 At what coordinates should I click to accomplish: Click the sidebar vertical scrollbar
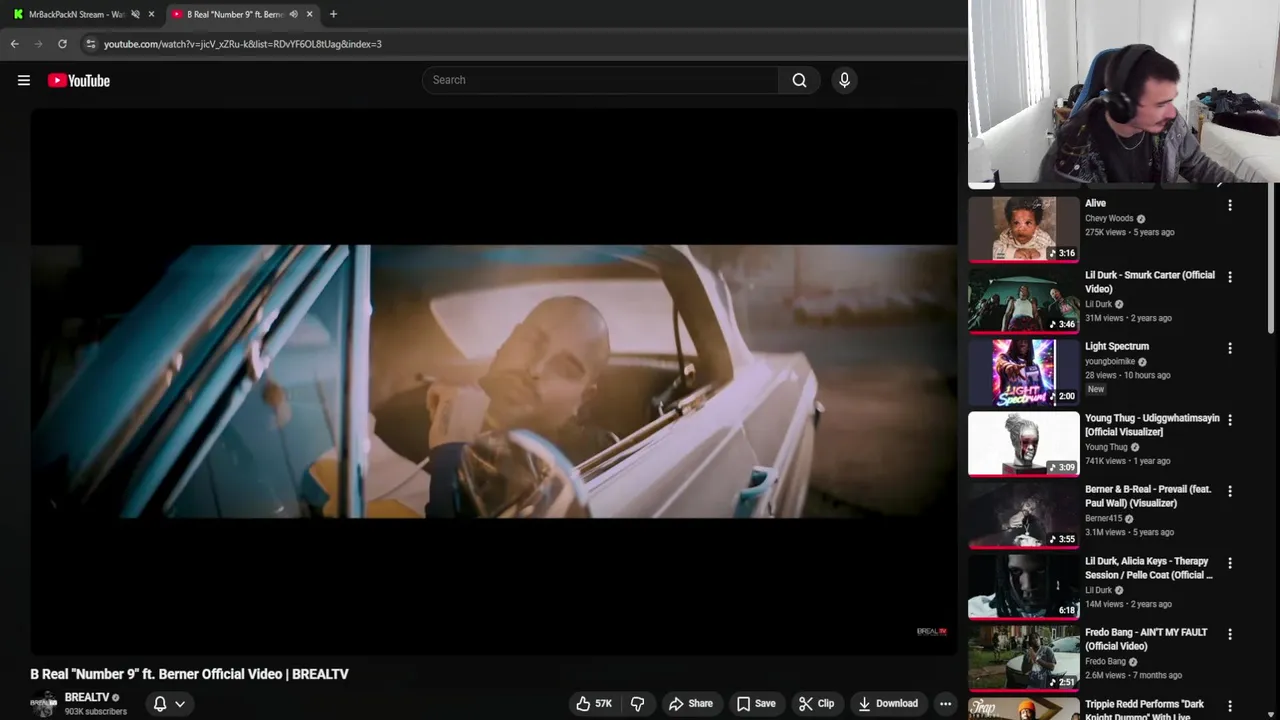coord(1272,260)
